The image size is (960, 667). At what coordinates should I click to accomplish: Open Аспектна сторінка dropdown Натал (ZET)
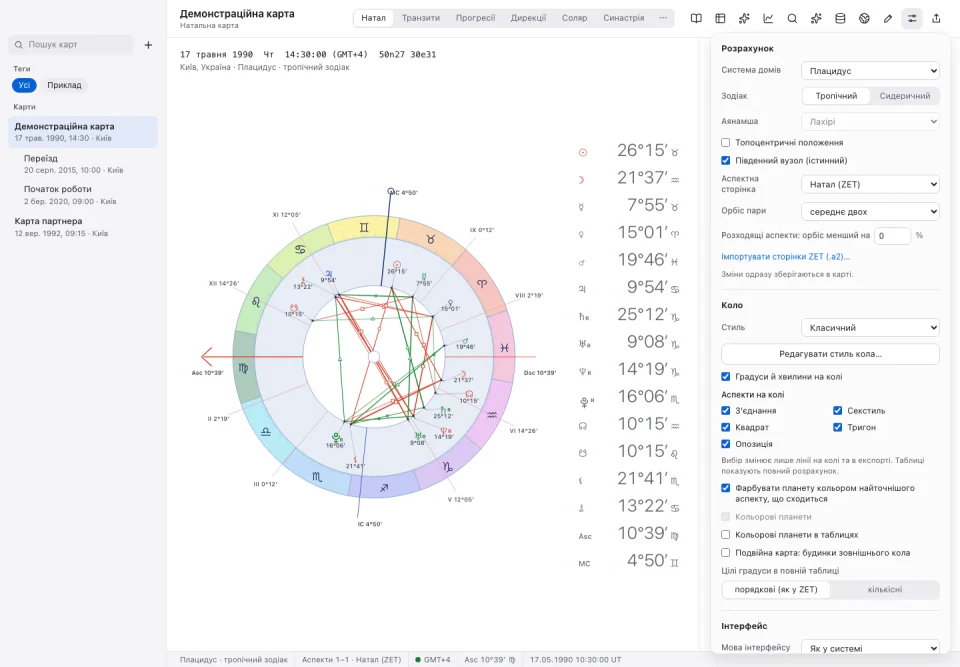(x=870, y=184)
